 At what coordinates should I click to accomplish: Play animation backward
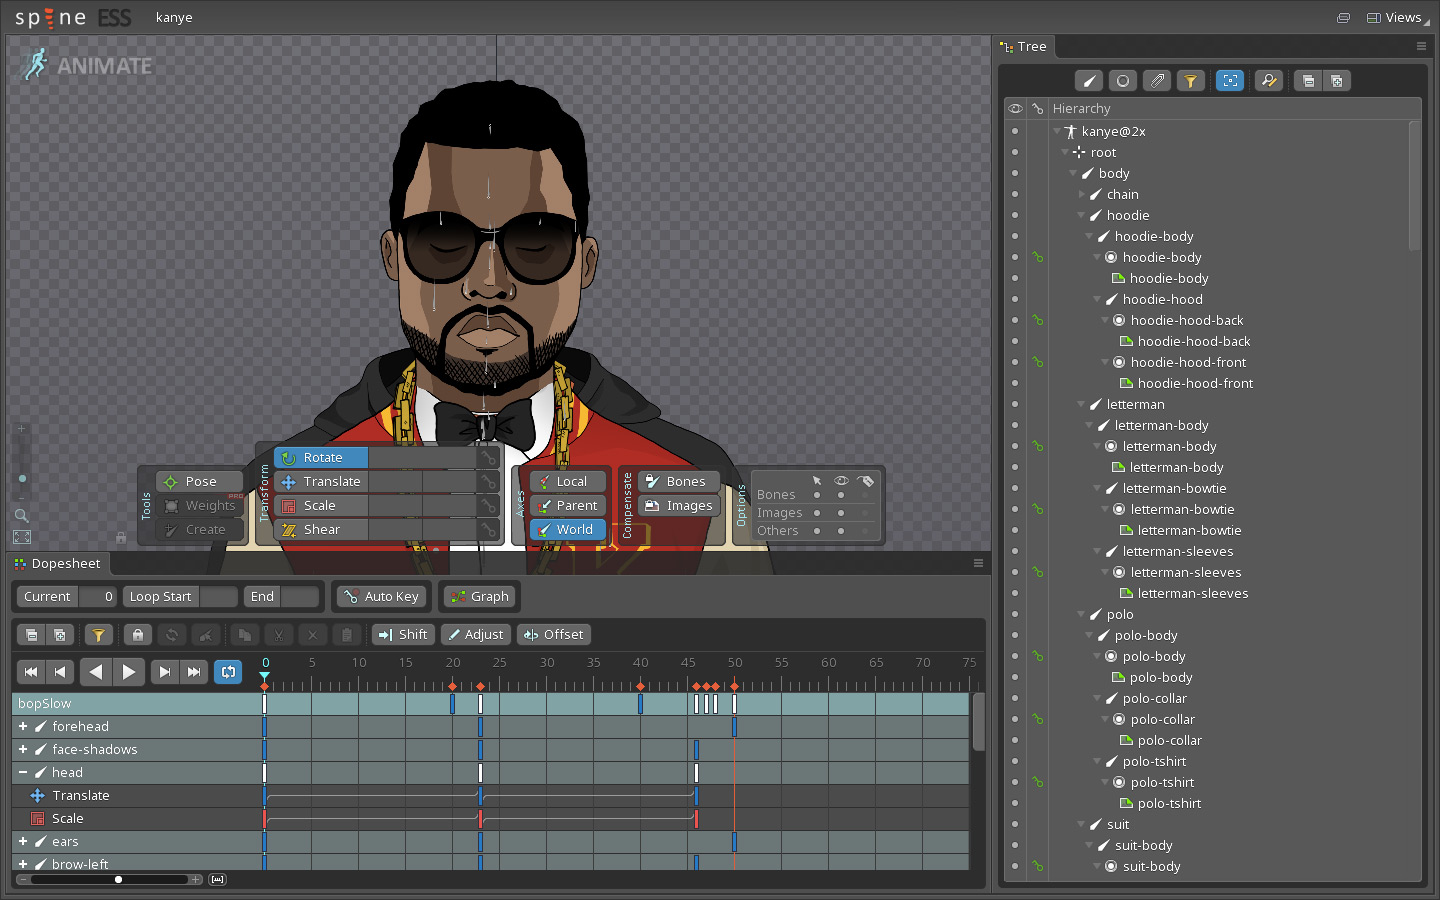(x=96, y=672)
